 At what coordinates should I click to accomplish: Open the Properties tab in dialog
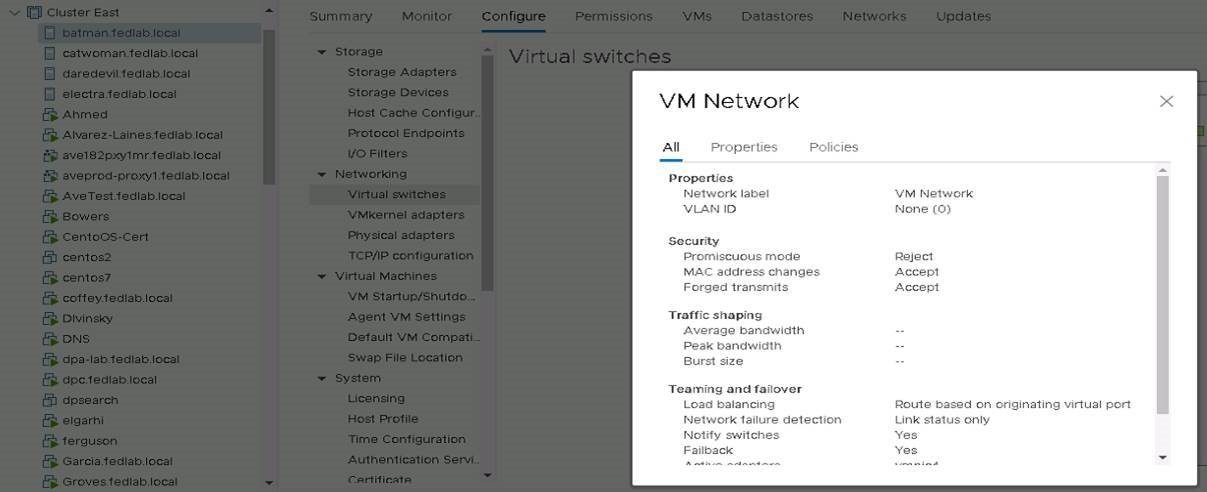(x=744, y=147)
